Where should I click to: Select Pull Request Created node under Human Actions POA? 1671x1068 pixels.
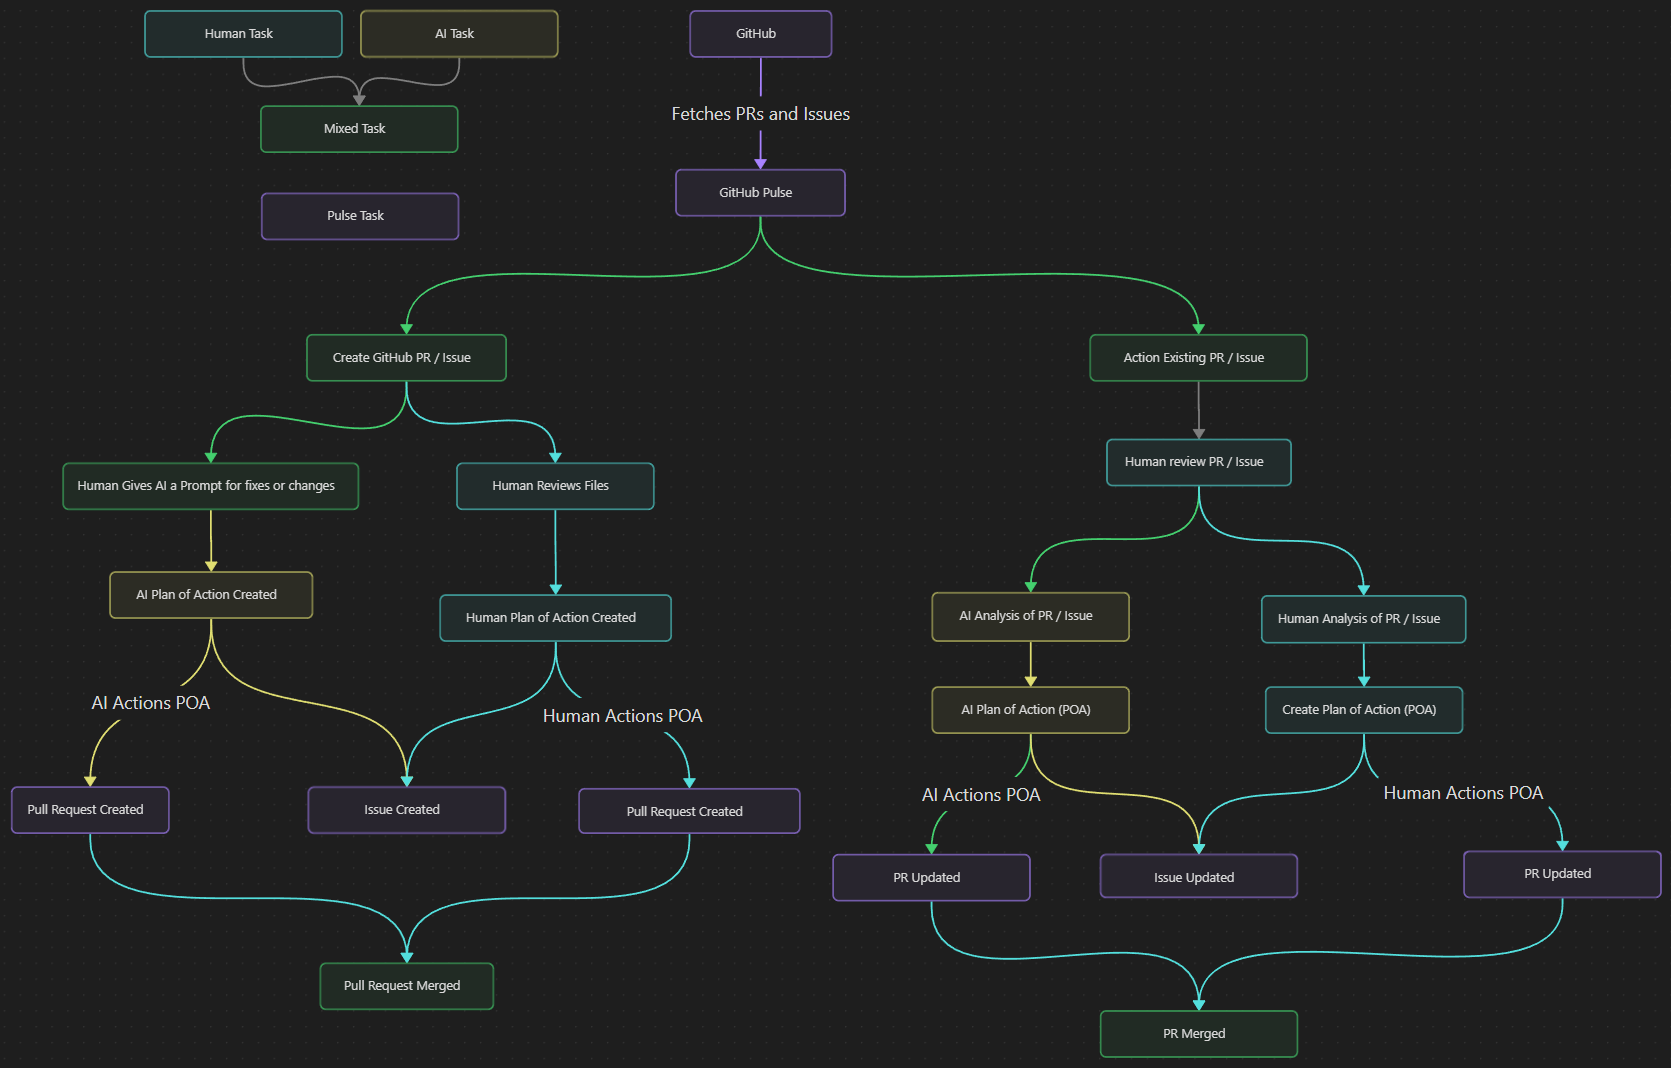click(x=689, y=811)
